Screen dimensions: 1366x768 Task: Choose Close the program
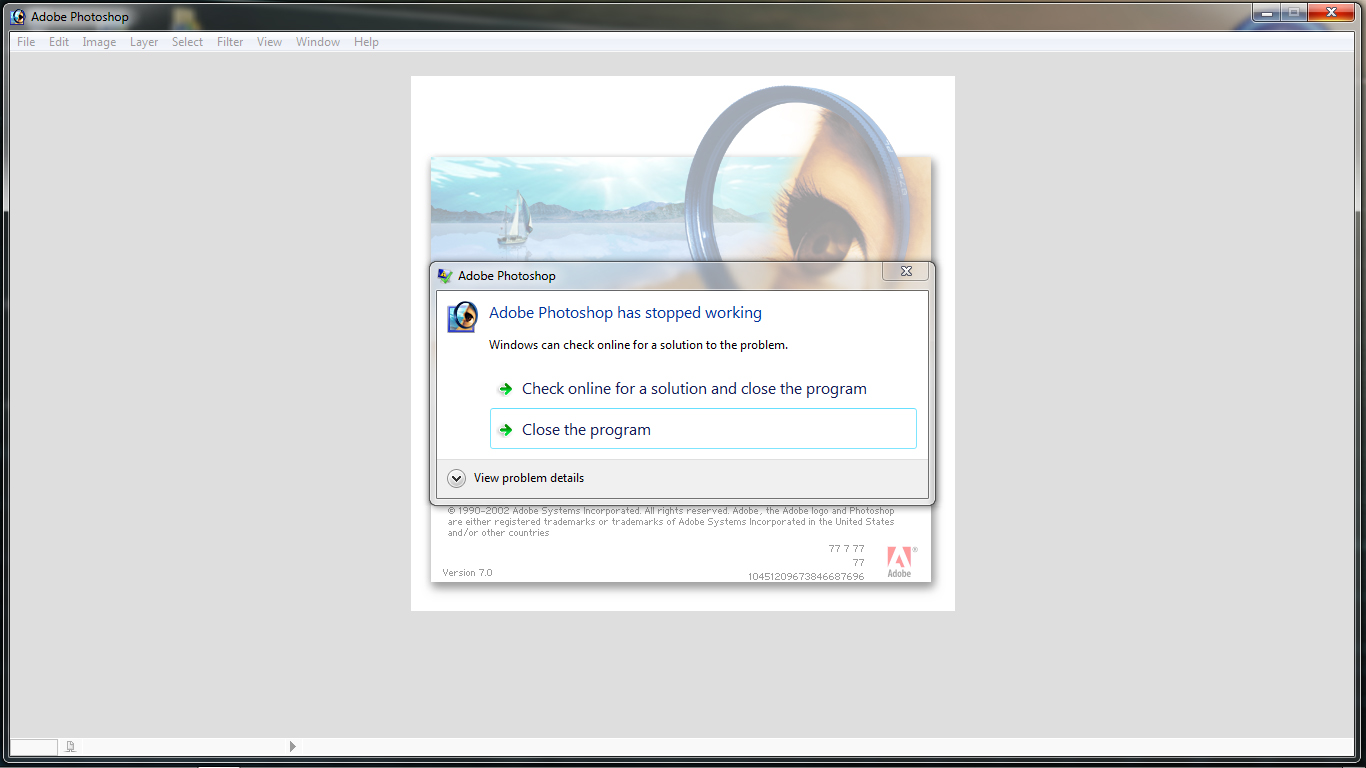click(x=703, y=429)
